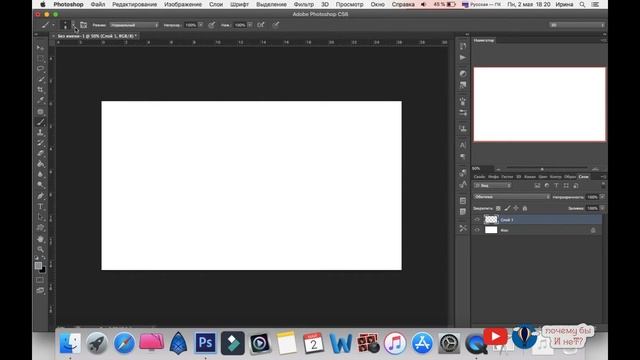Screen dimensions: 640x360
Task: Open the workspace switcher in options bar
Action: (x=577, y=25)
